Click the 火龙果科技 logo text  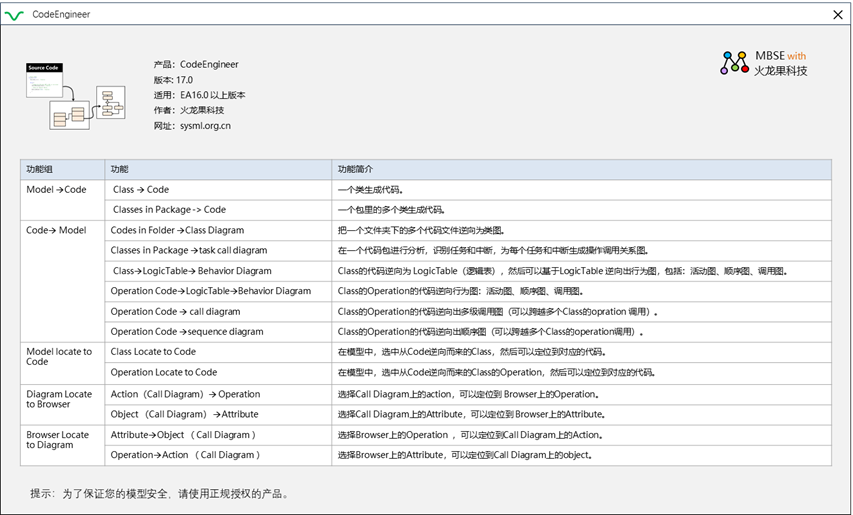click(x=781, y=71)
